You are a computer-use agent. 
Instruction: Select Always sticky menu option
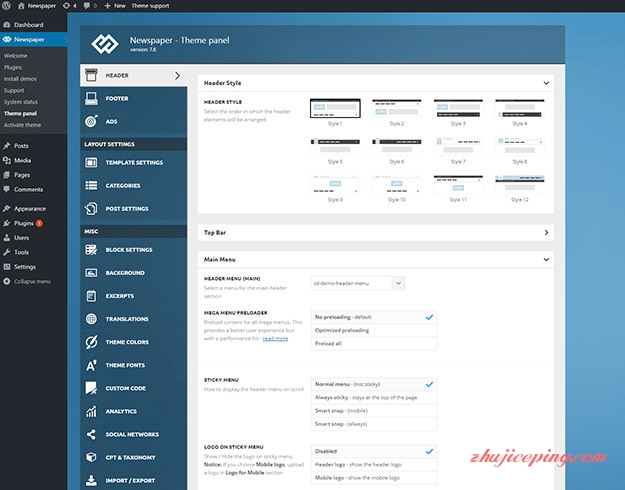click(x=373, y=398)
